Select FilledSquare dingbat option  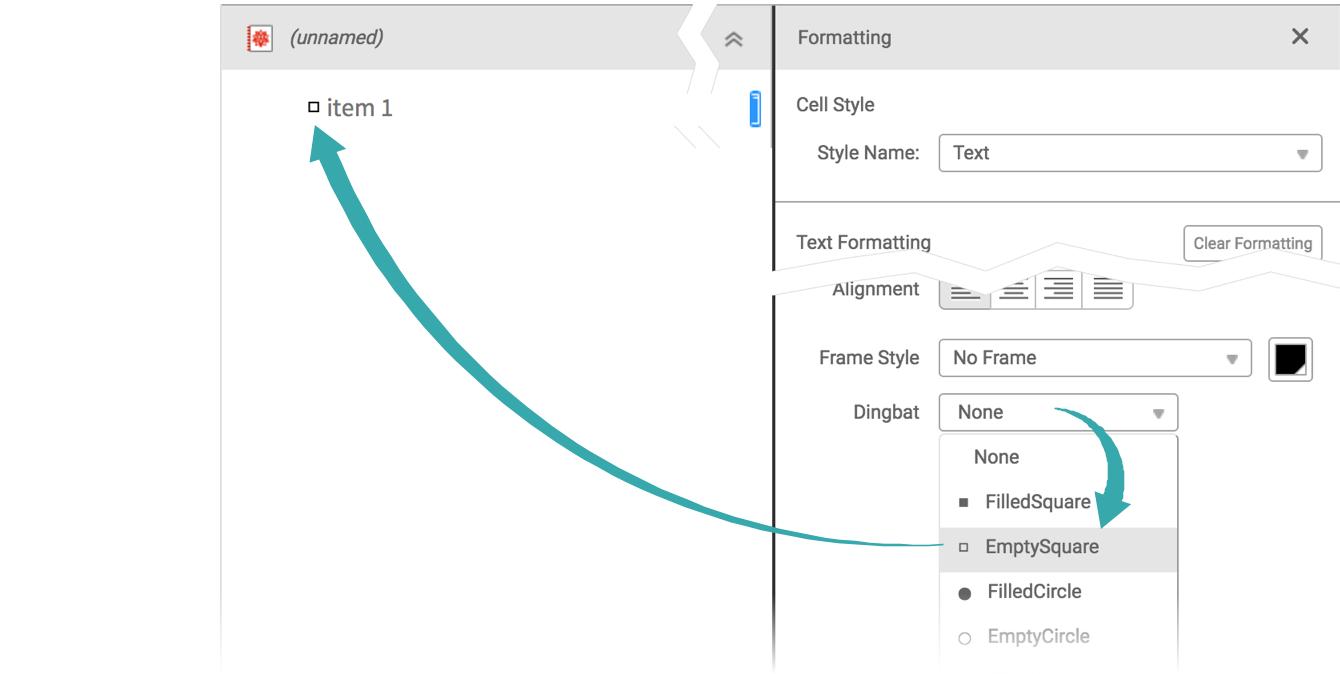pos(1037,502)
